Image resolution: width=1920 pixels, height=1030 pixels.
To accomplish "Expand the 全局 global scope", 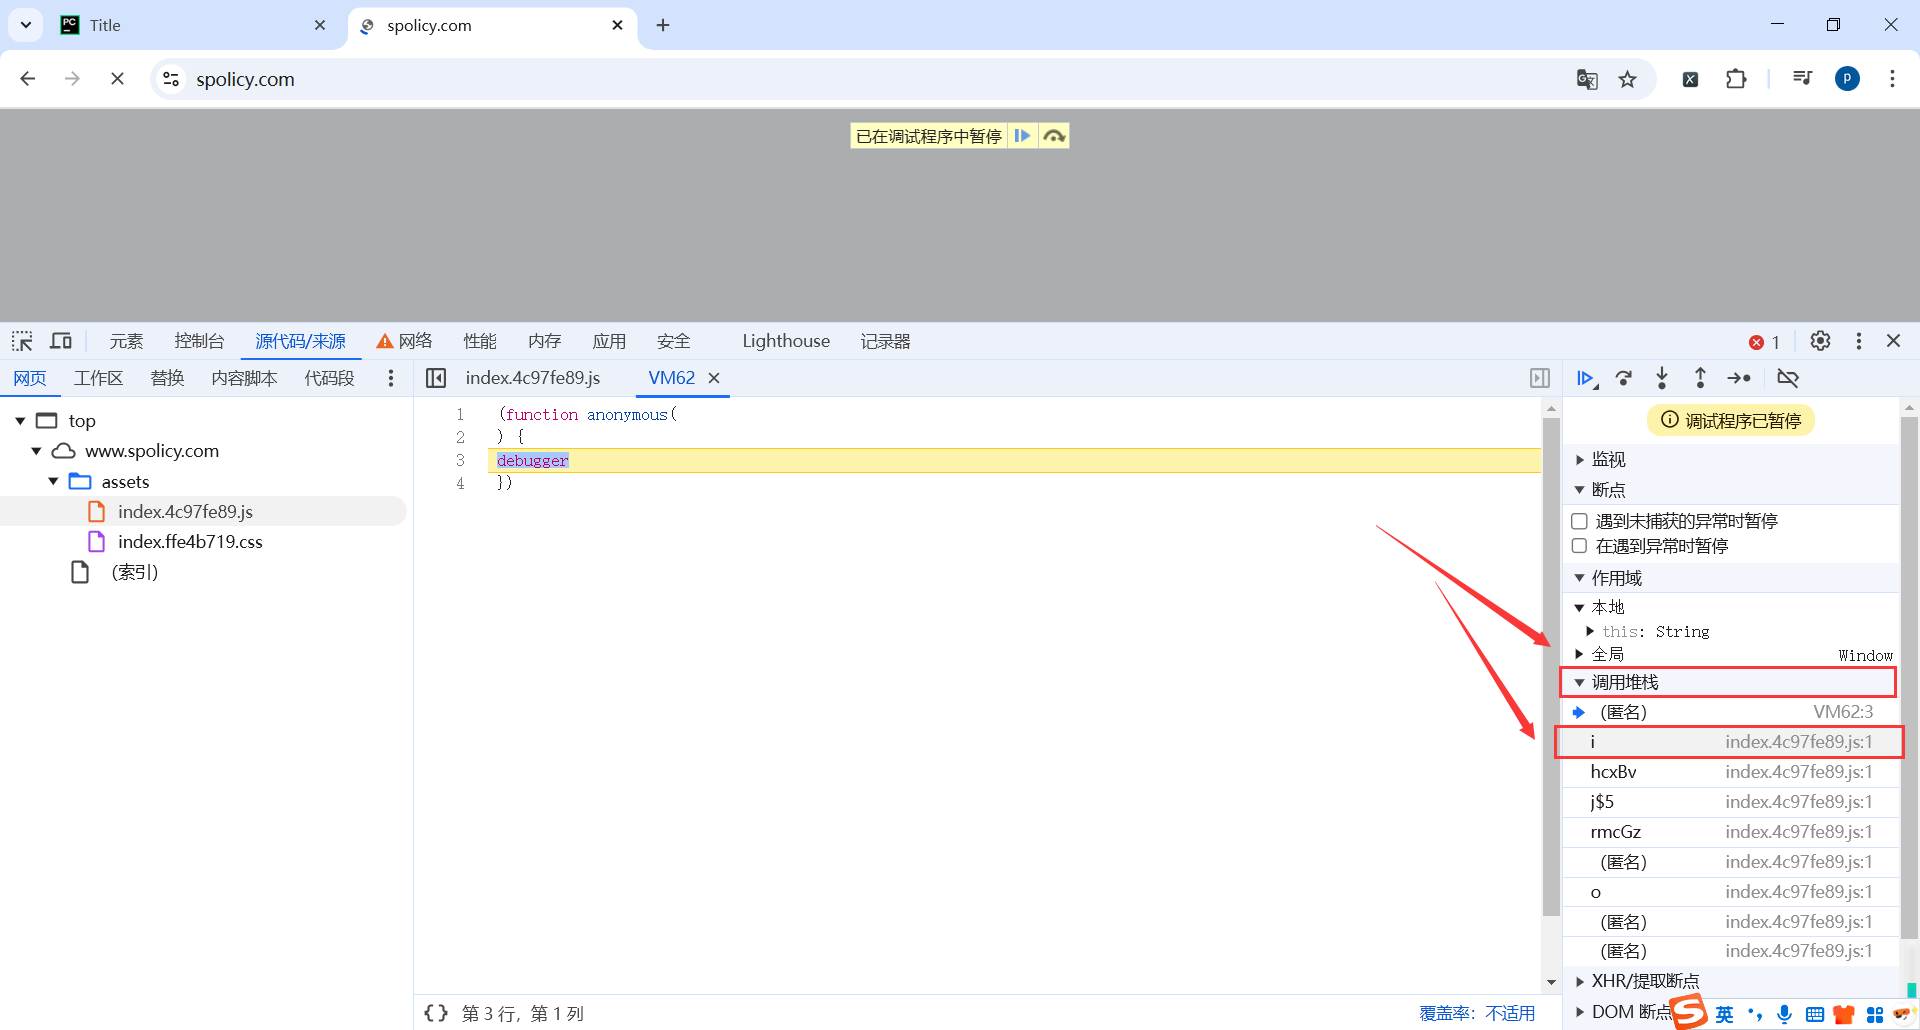I will click(x=1580, y=654).
